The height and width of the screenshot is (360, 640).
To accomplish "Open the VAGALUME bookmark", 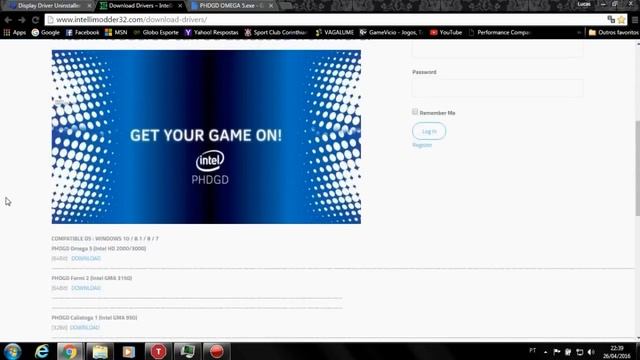I will [335, 32].
